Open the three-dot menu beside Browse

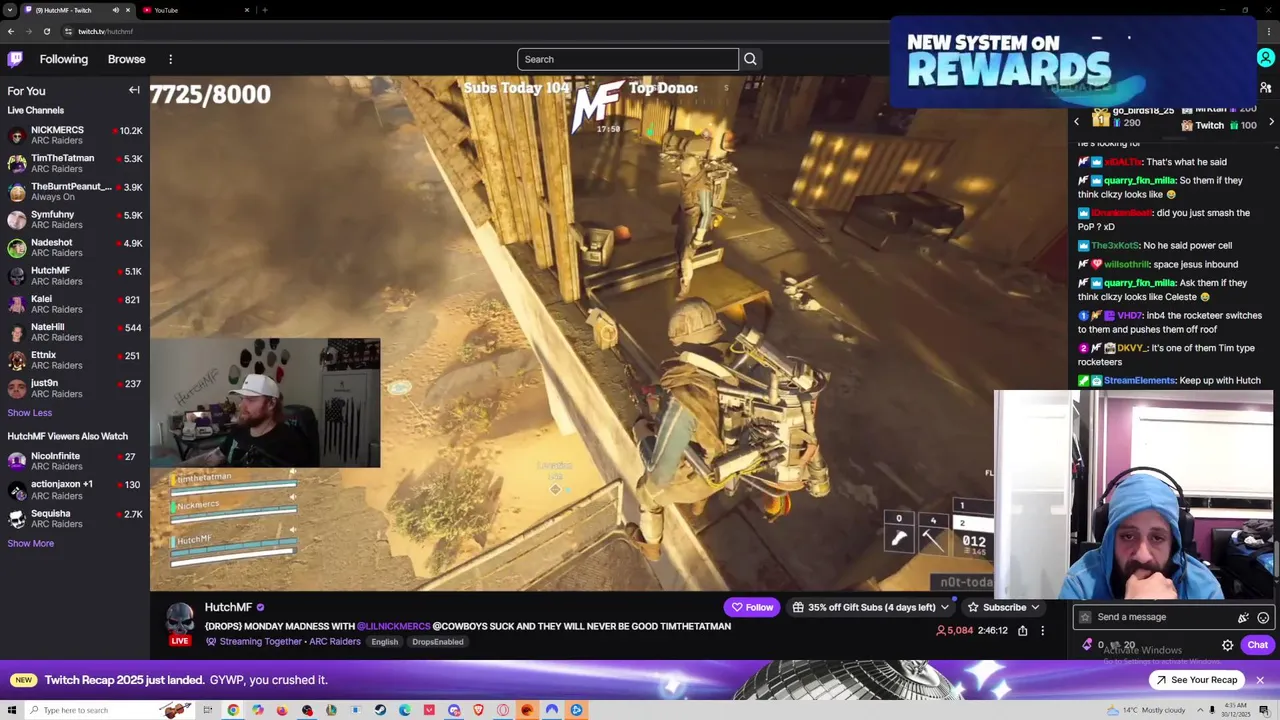tap(171, 59)
